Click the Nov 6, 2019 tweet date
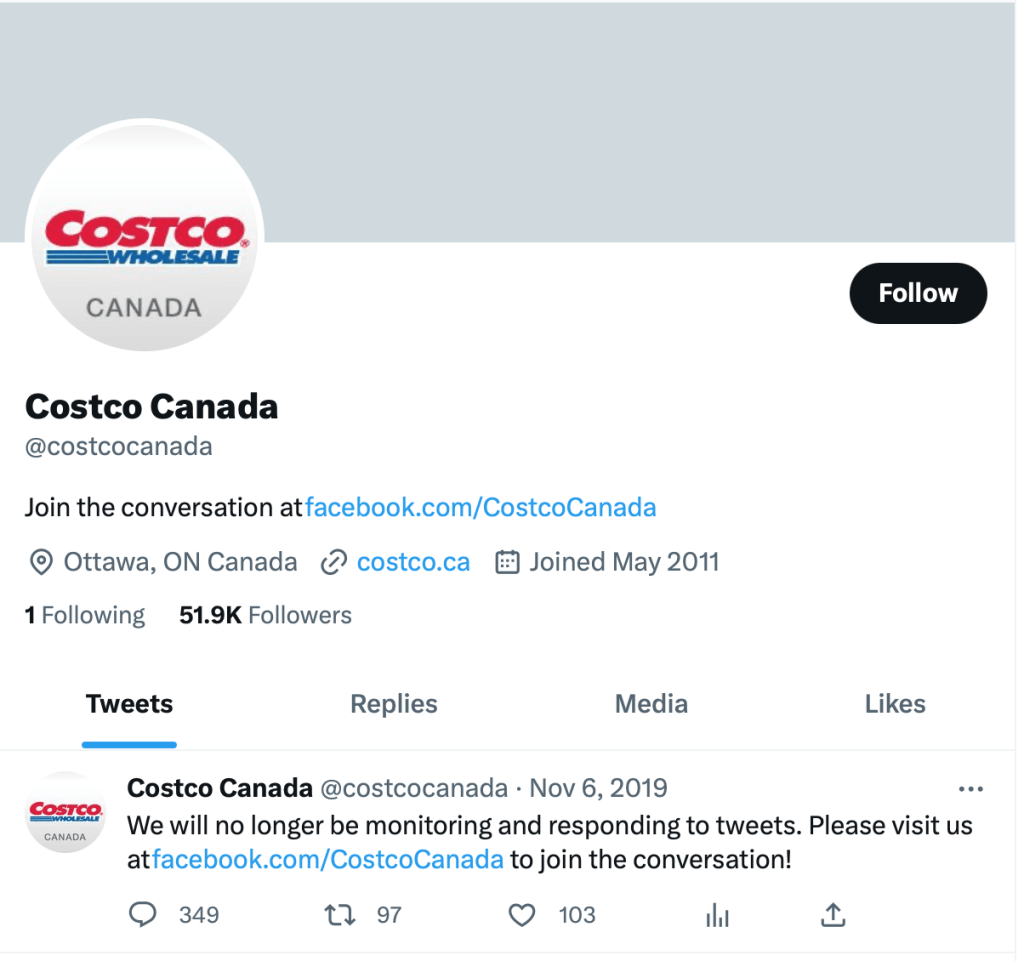The height and width of the screenshot is (961, 1024). coord(598,788)
